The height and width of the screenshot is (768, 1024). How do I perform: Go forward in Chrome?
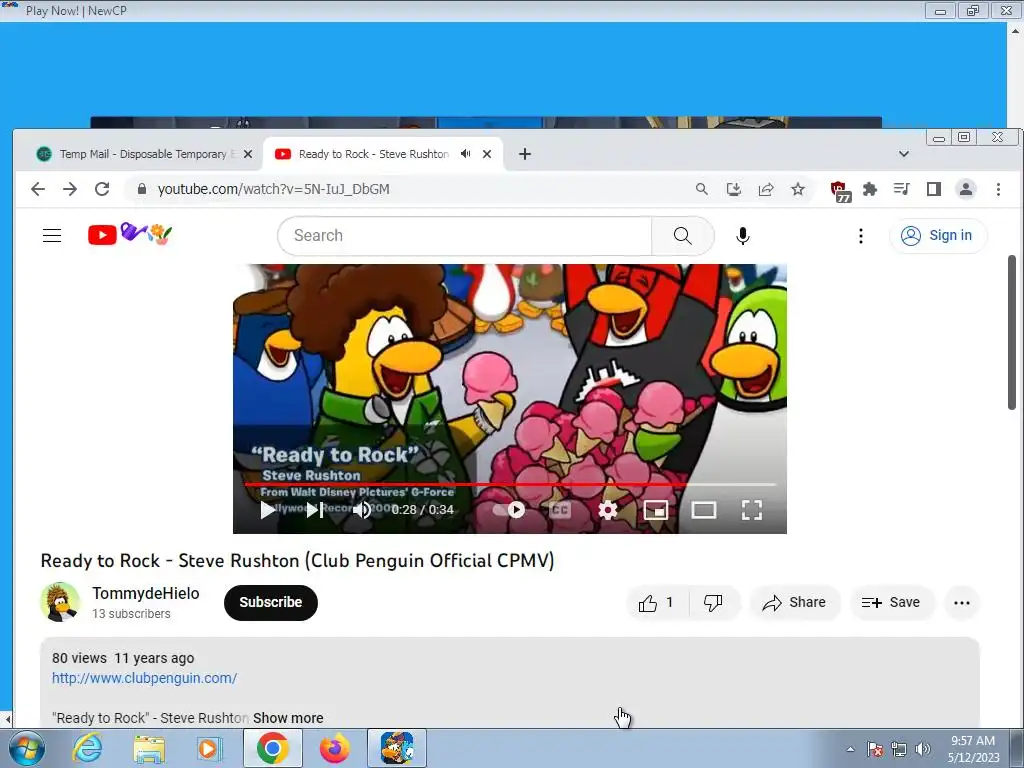point(70,189)
